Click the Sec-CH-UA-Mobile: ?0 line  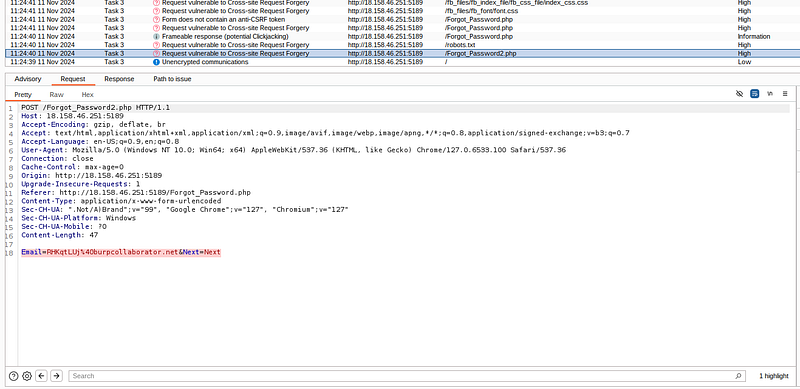[x=64, y=227]
